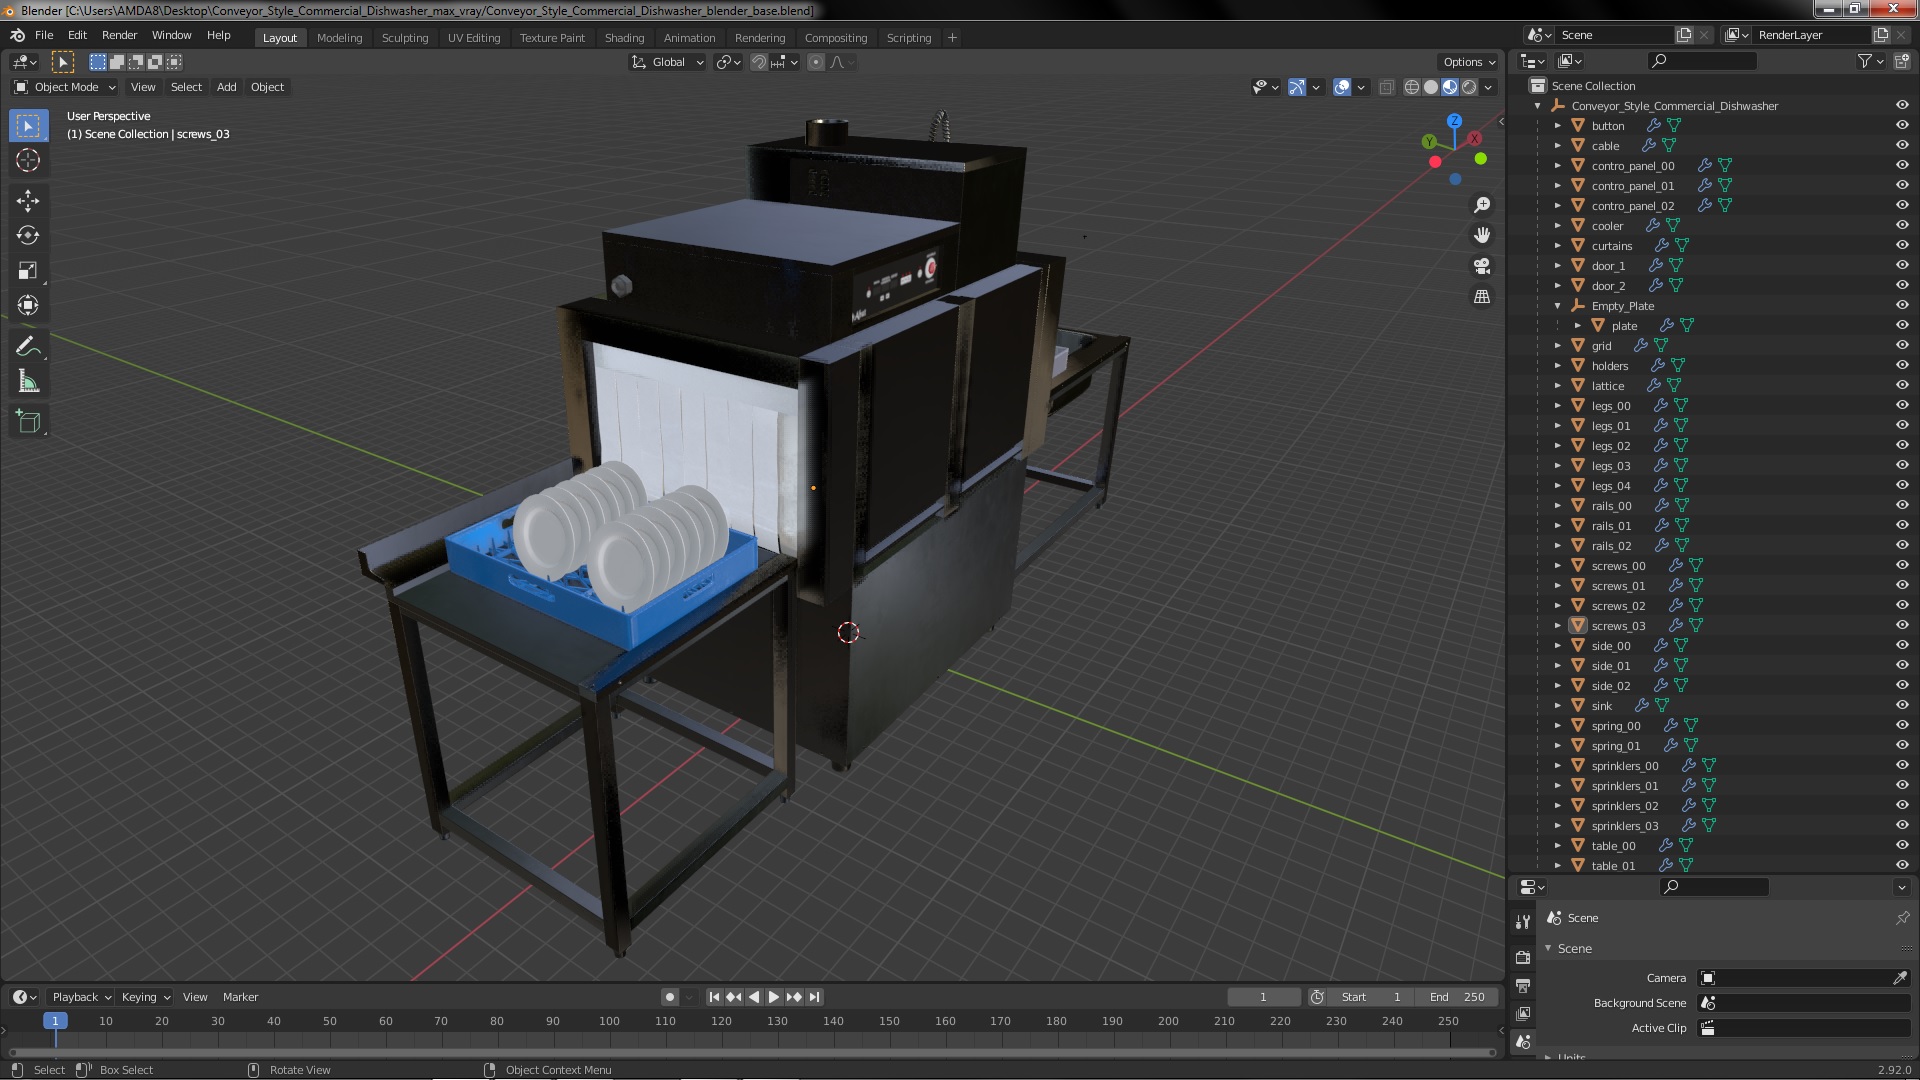Choose the Select Box tool
Viewport: 1920px width, 1080px height.
click(x=28, y=125)
